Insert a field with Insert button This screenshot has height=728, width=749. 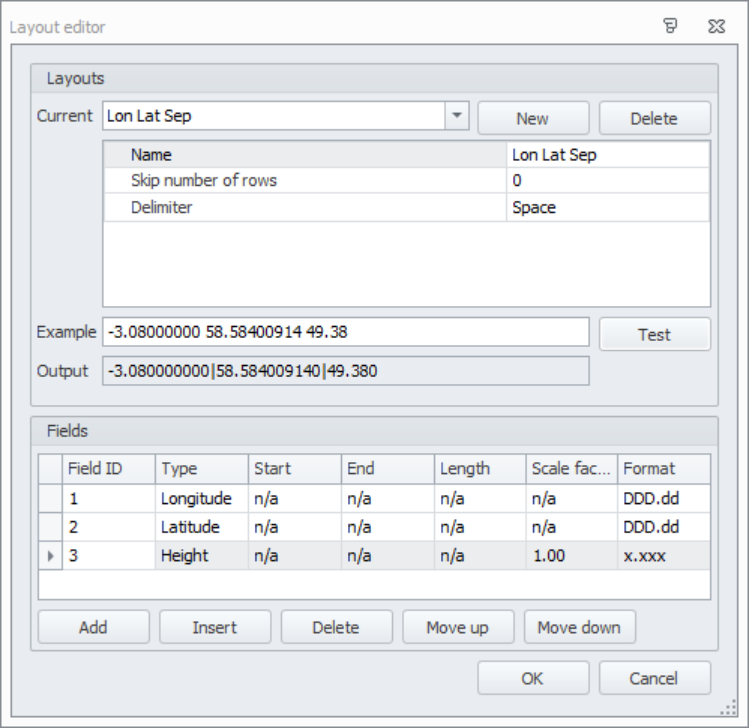(x=215, y=627)
